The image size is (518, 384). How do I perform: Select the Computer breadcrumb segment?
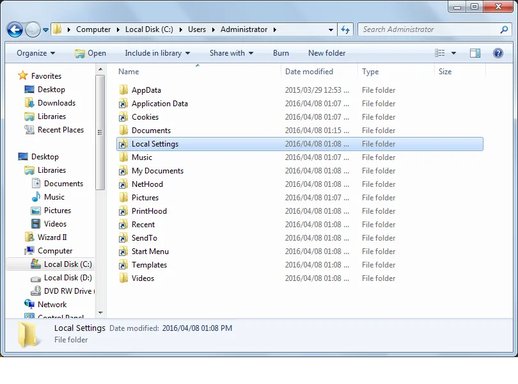pyautogui.click(x=93, y=29)
